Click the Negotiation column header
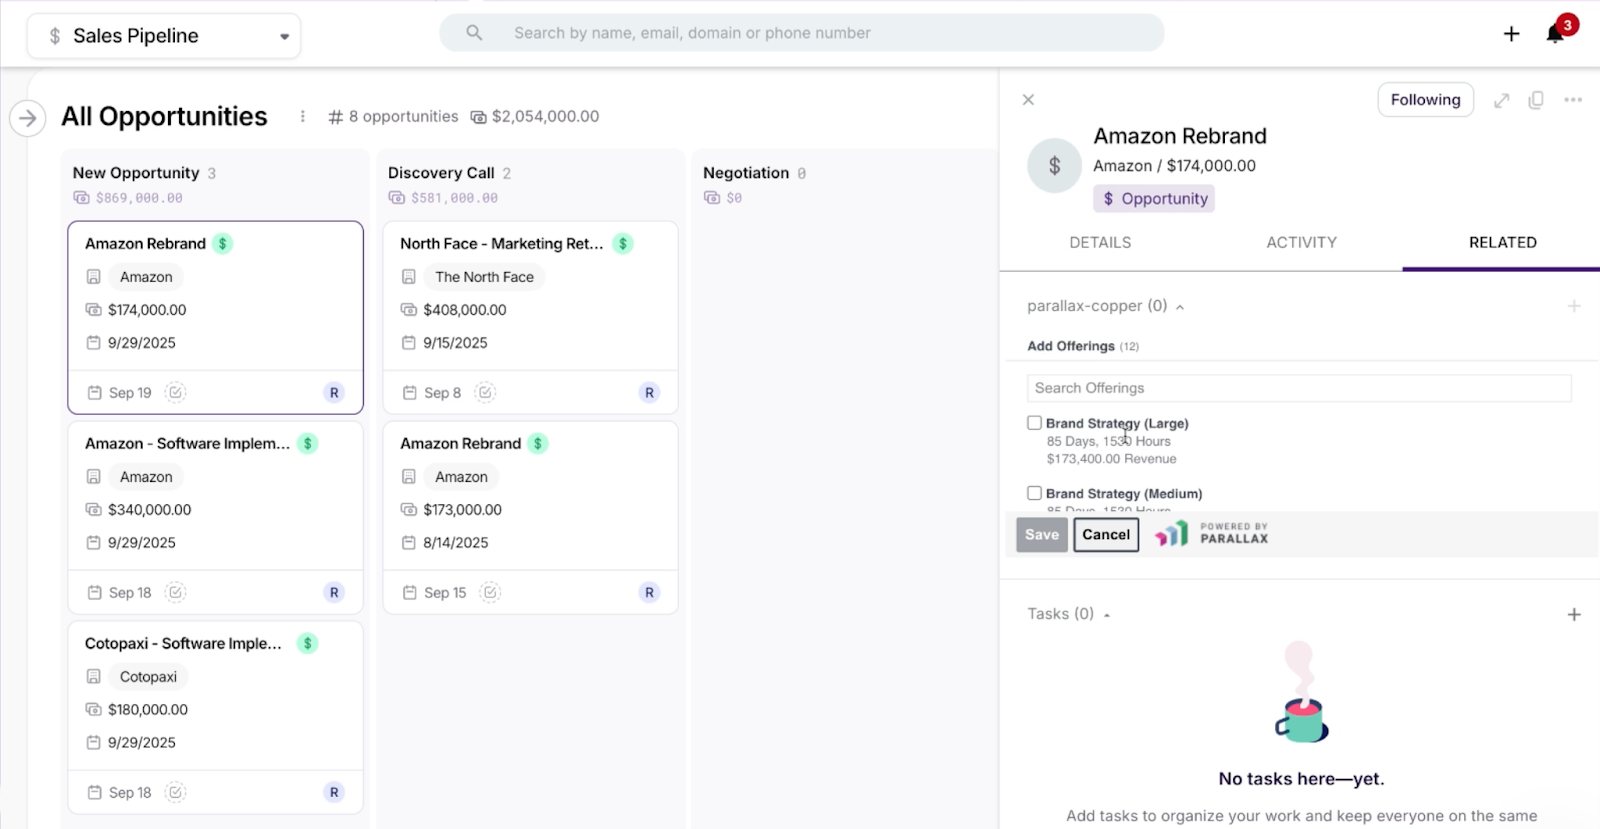This screenshot has height=829, width=1600. pos(746,173)
